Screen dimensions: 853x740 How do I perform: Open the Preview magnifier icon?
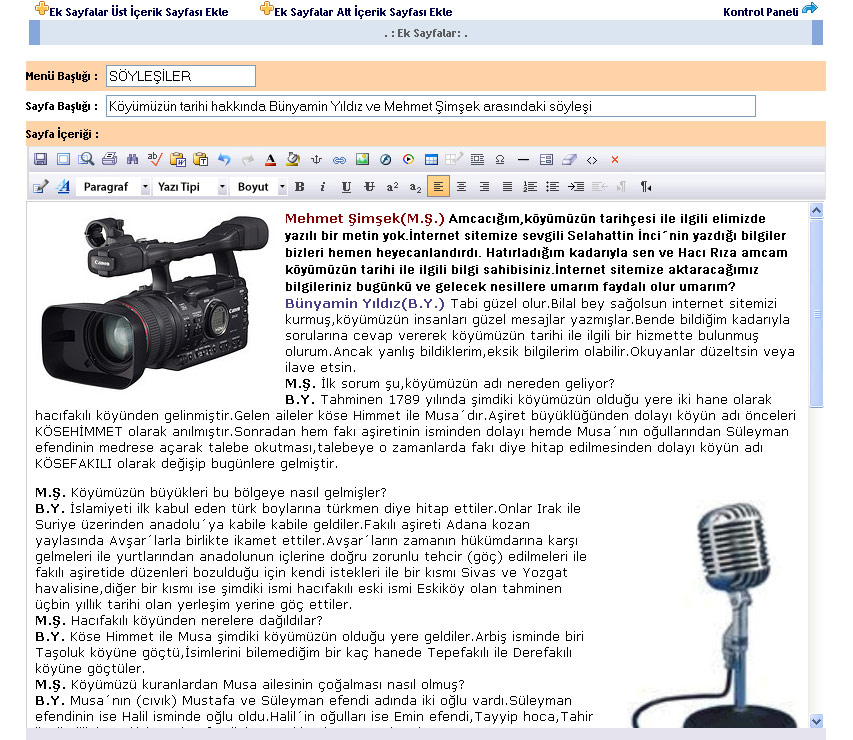tap(86, 159)
